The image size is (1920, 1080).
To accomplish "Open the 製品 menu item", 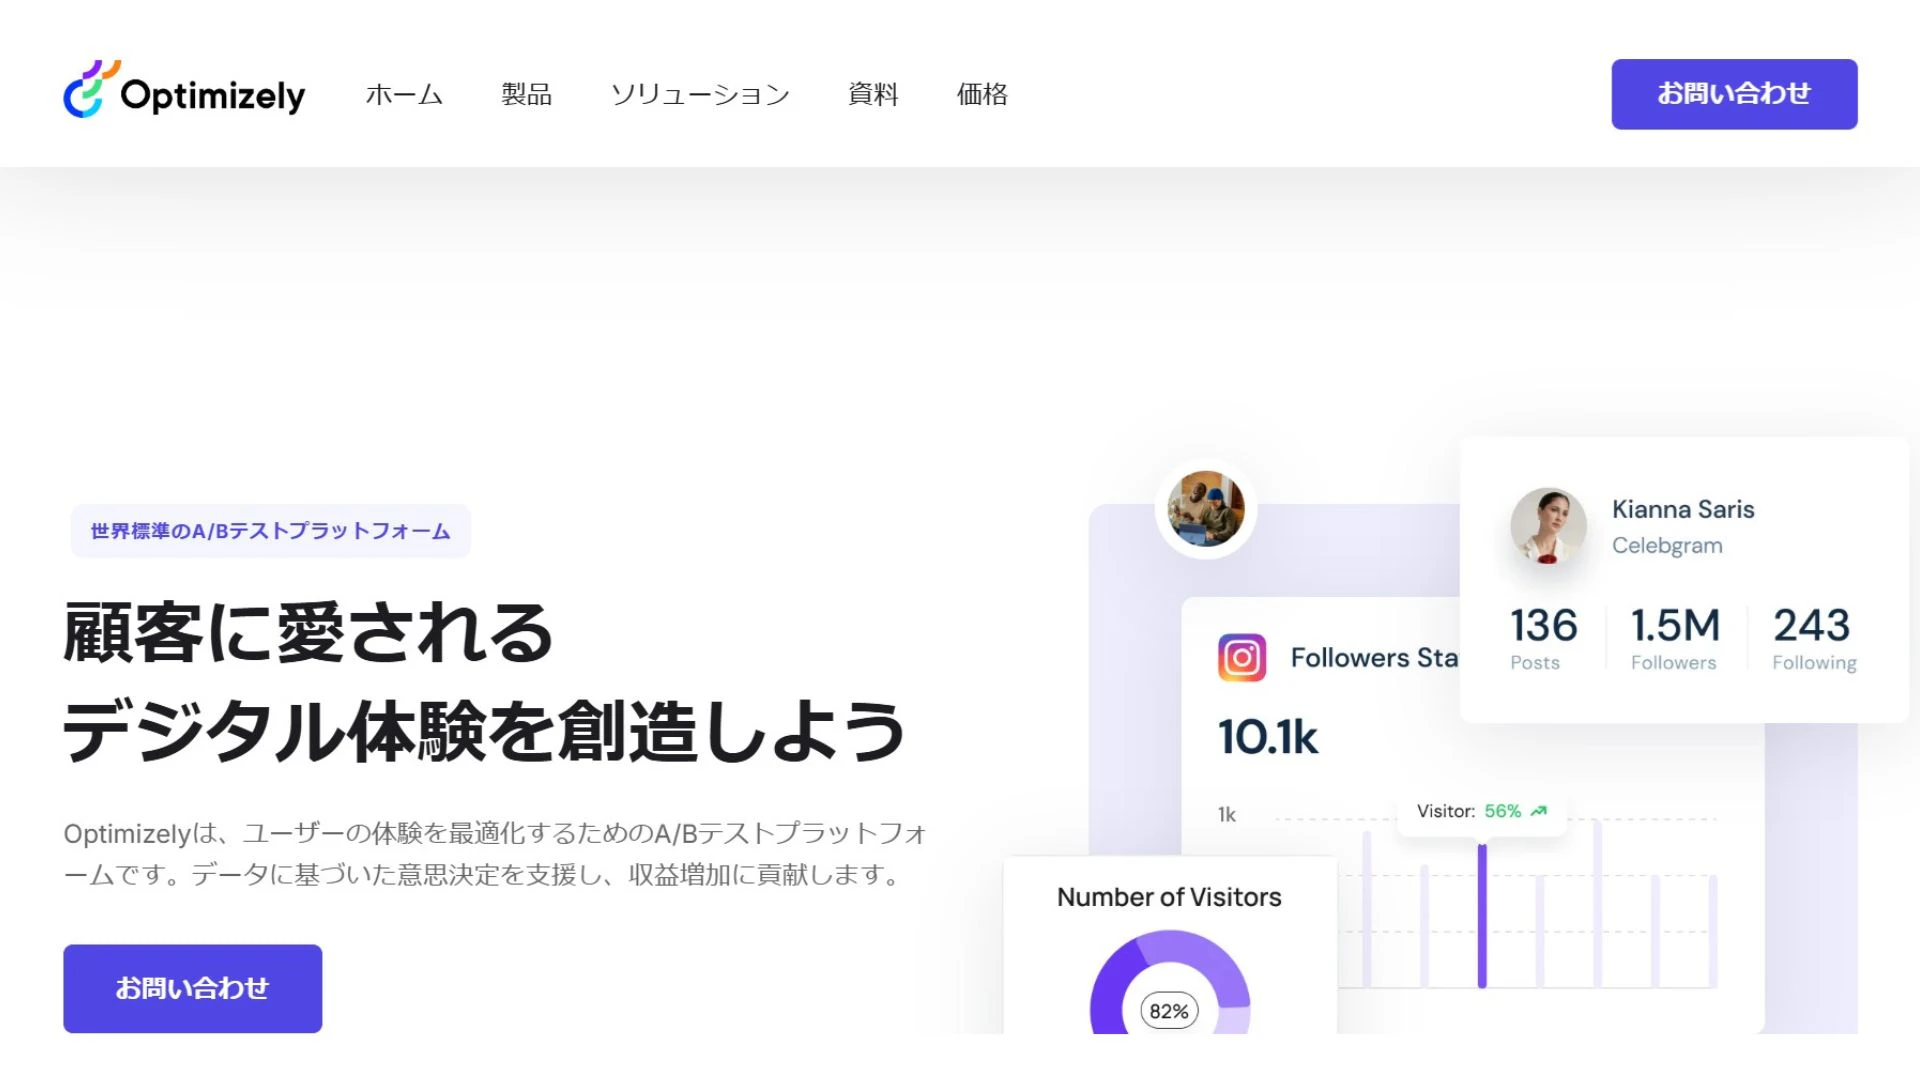I will pos(526,94).
